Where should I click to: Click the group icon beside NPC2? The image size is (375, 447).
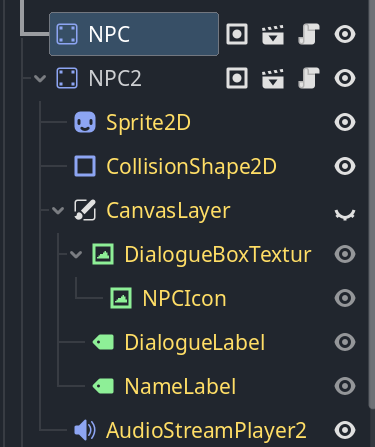(237, 78)
